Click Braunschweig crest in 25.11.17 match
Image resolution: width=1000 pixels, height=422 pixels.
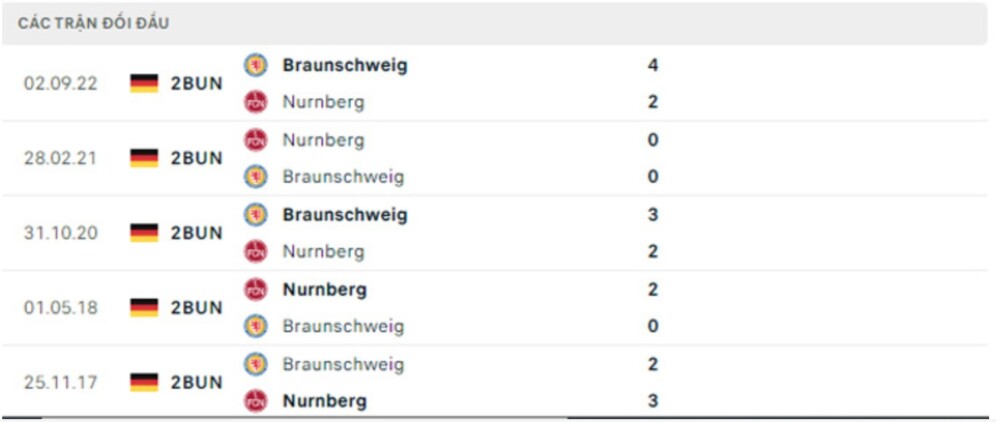(256, 364)
